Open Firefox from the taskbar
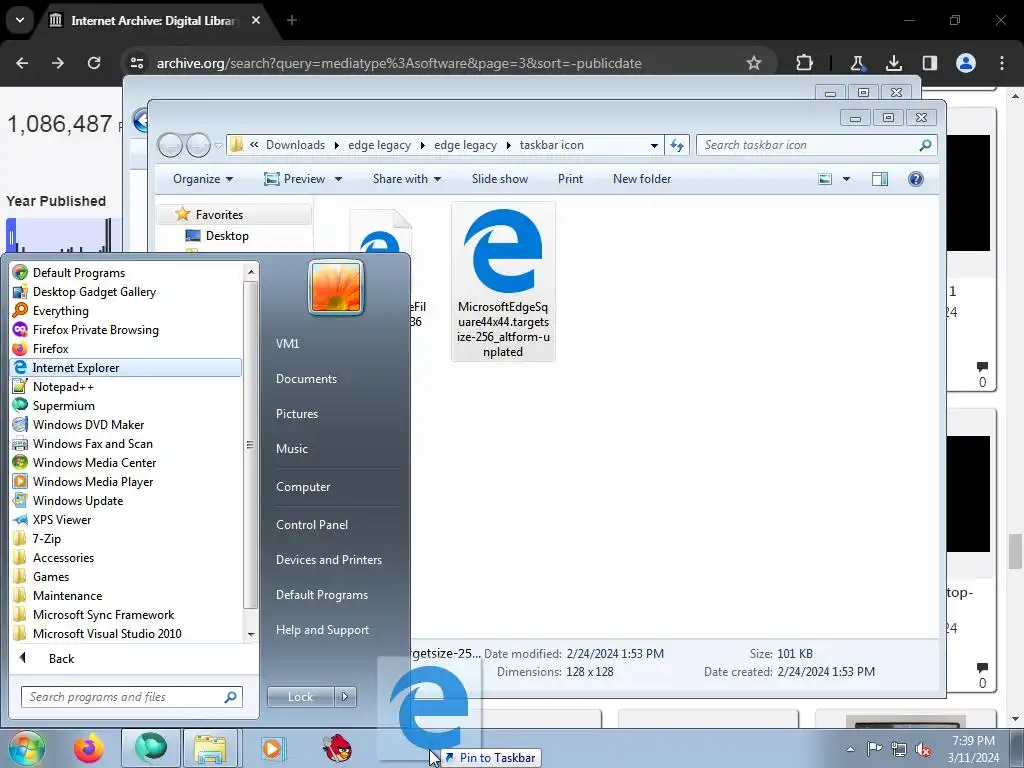This screenshot has height=768, width=1024. pyautogui.click(x=89, y=748)
